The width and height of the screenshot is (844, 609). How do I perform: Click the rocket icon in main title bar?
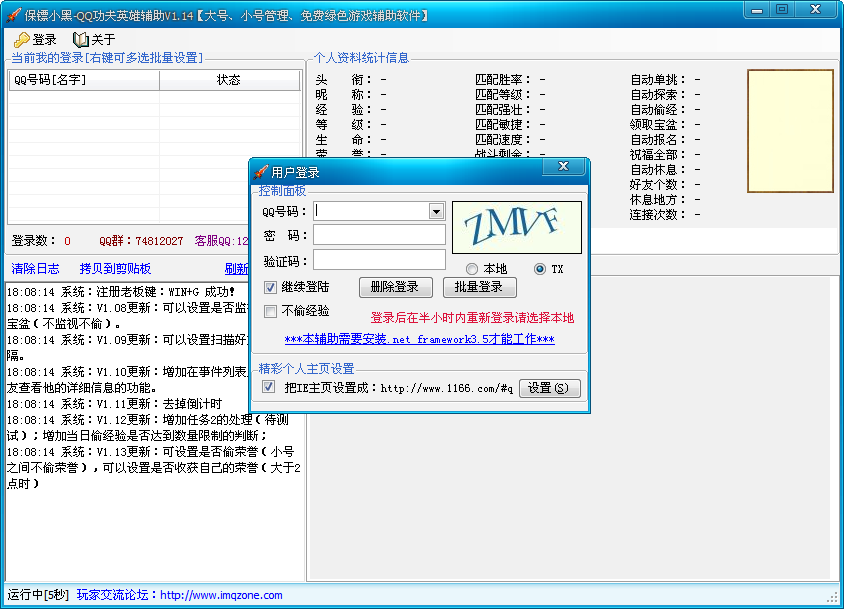(x=13, y=15)
